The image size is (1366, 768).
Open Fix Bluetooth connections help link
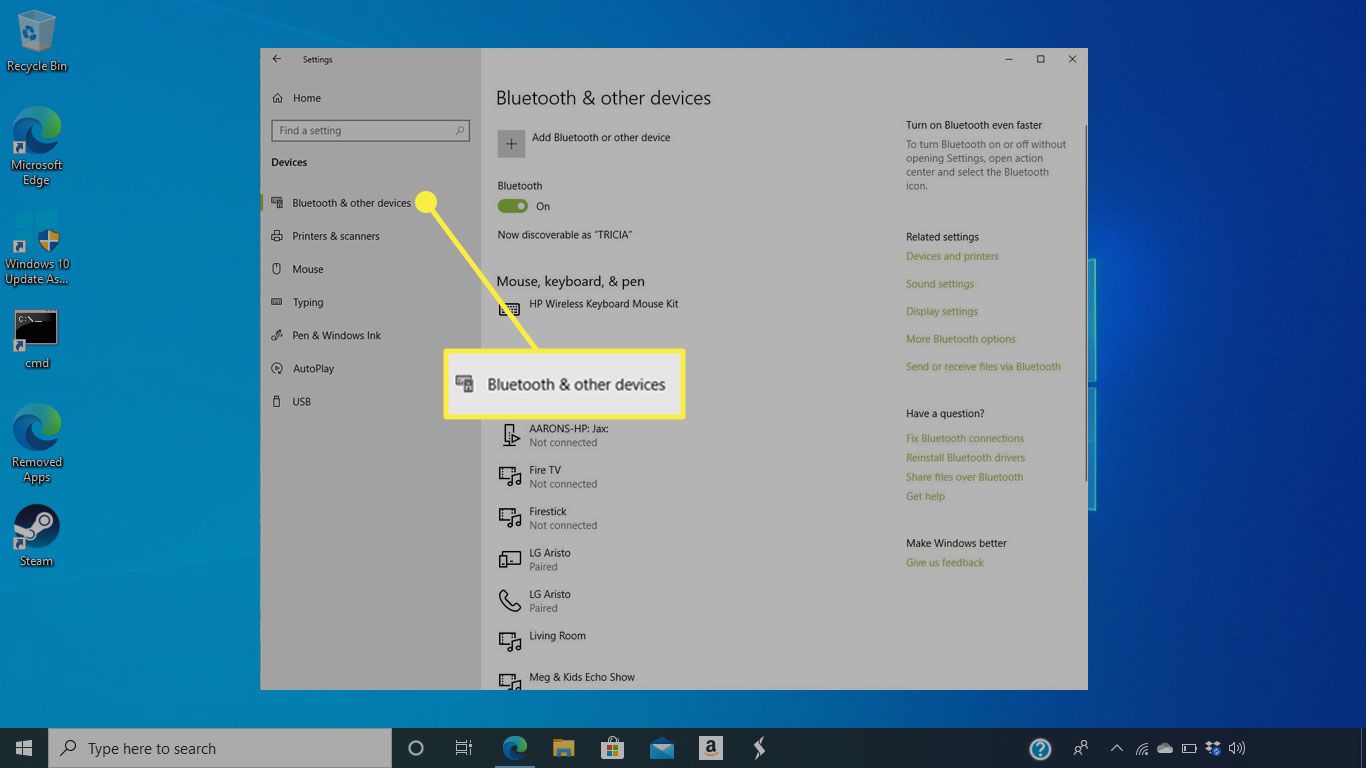[x=965, y=438]
